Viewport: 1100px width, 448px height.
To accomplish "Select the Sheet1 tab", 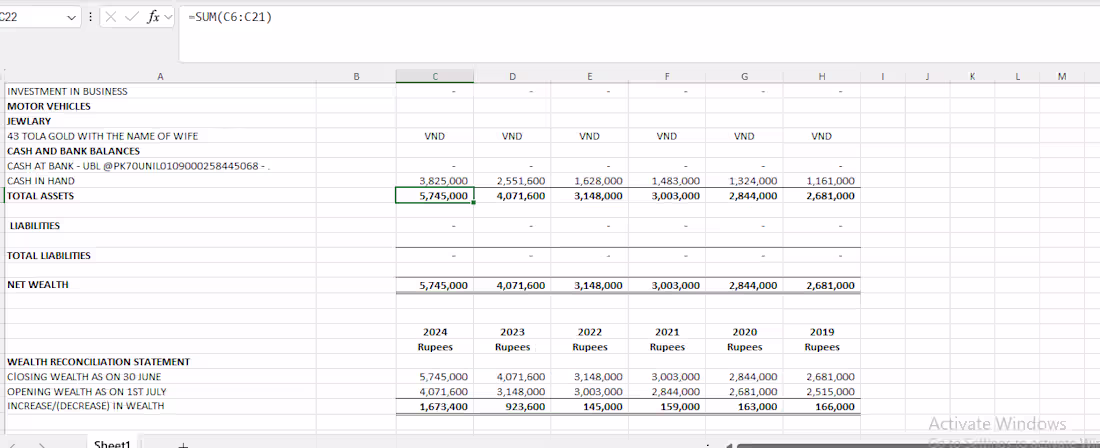I will [x=112, y=444].
